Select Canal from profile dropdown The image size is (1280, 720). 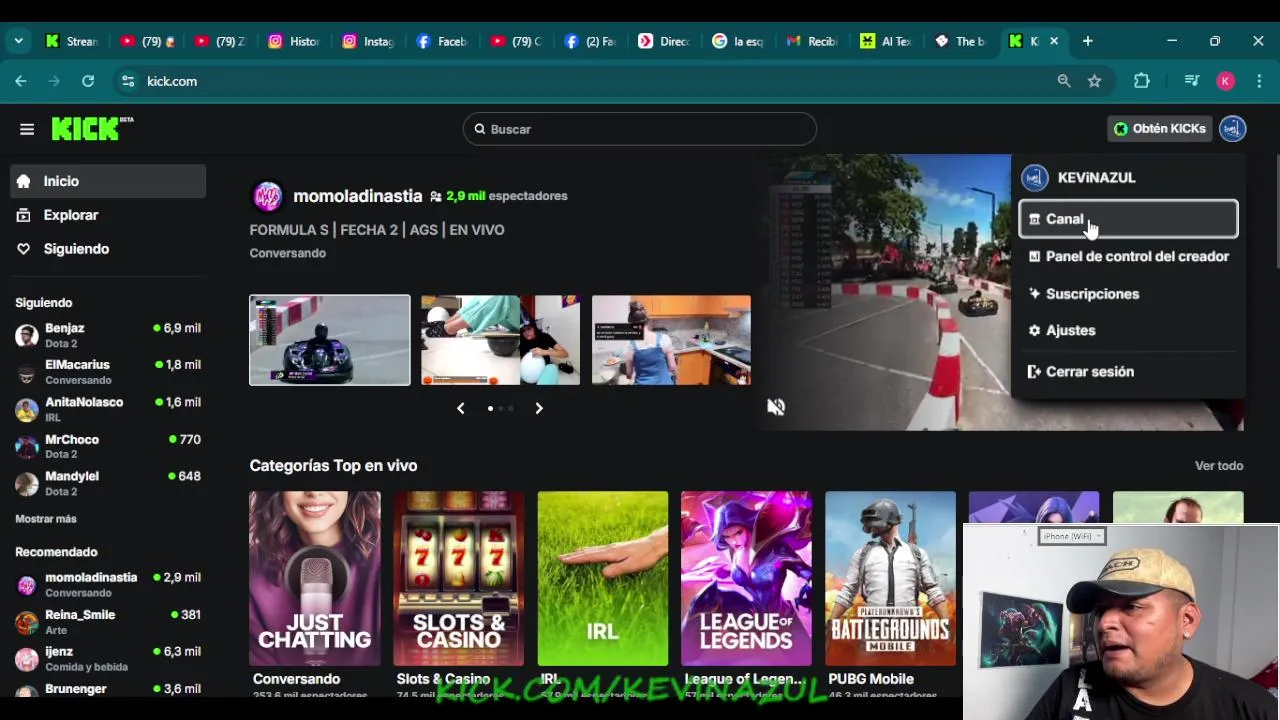click(x=1128, y=219)
